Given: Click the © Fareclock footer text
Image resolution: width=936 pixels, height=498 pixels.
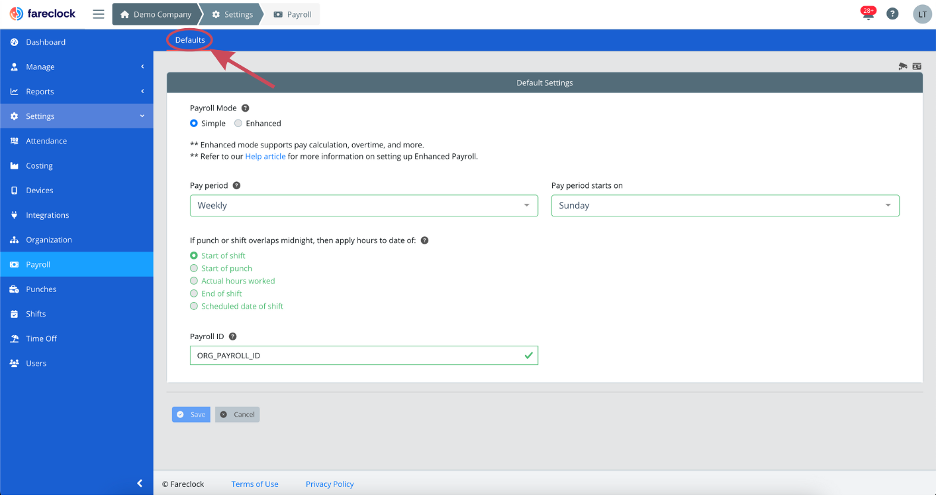Looking at the screenshot, I should coord(183,484).
